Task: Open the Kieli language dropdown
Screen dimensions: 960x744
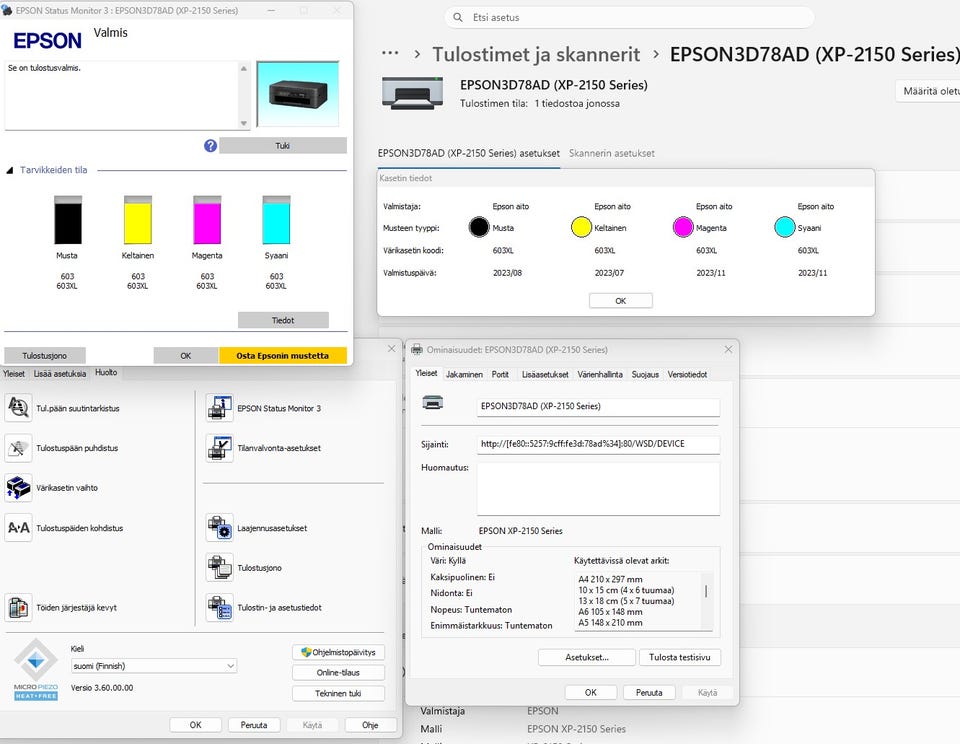Action: pyautogui.click(x=154, y=666)
